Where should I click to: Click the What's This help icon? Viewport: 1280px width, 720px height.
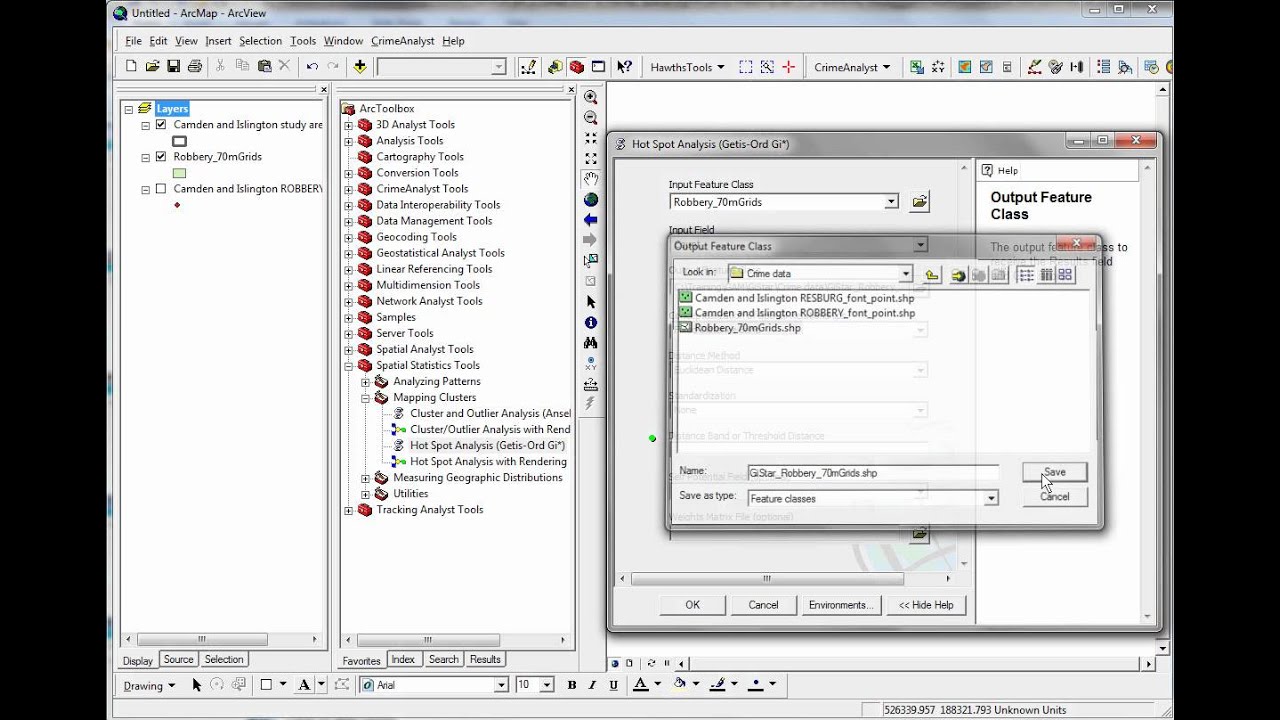pyautogui.click(x=625, y=67)
